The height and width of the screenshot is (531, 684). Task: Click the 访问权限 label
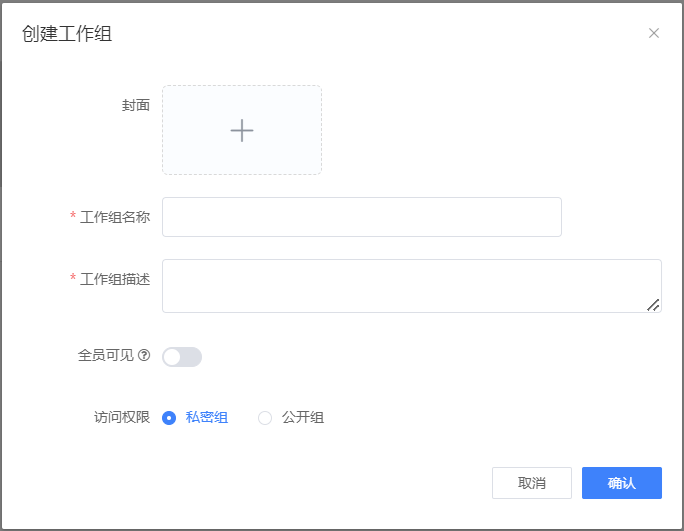[122, 417]
